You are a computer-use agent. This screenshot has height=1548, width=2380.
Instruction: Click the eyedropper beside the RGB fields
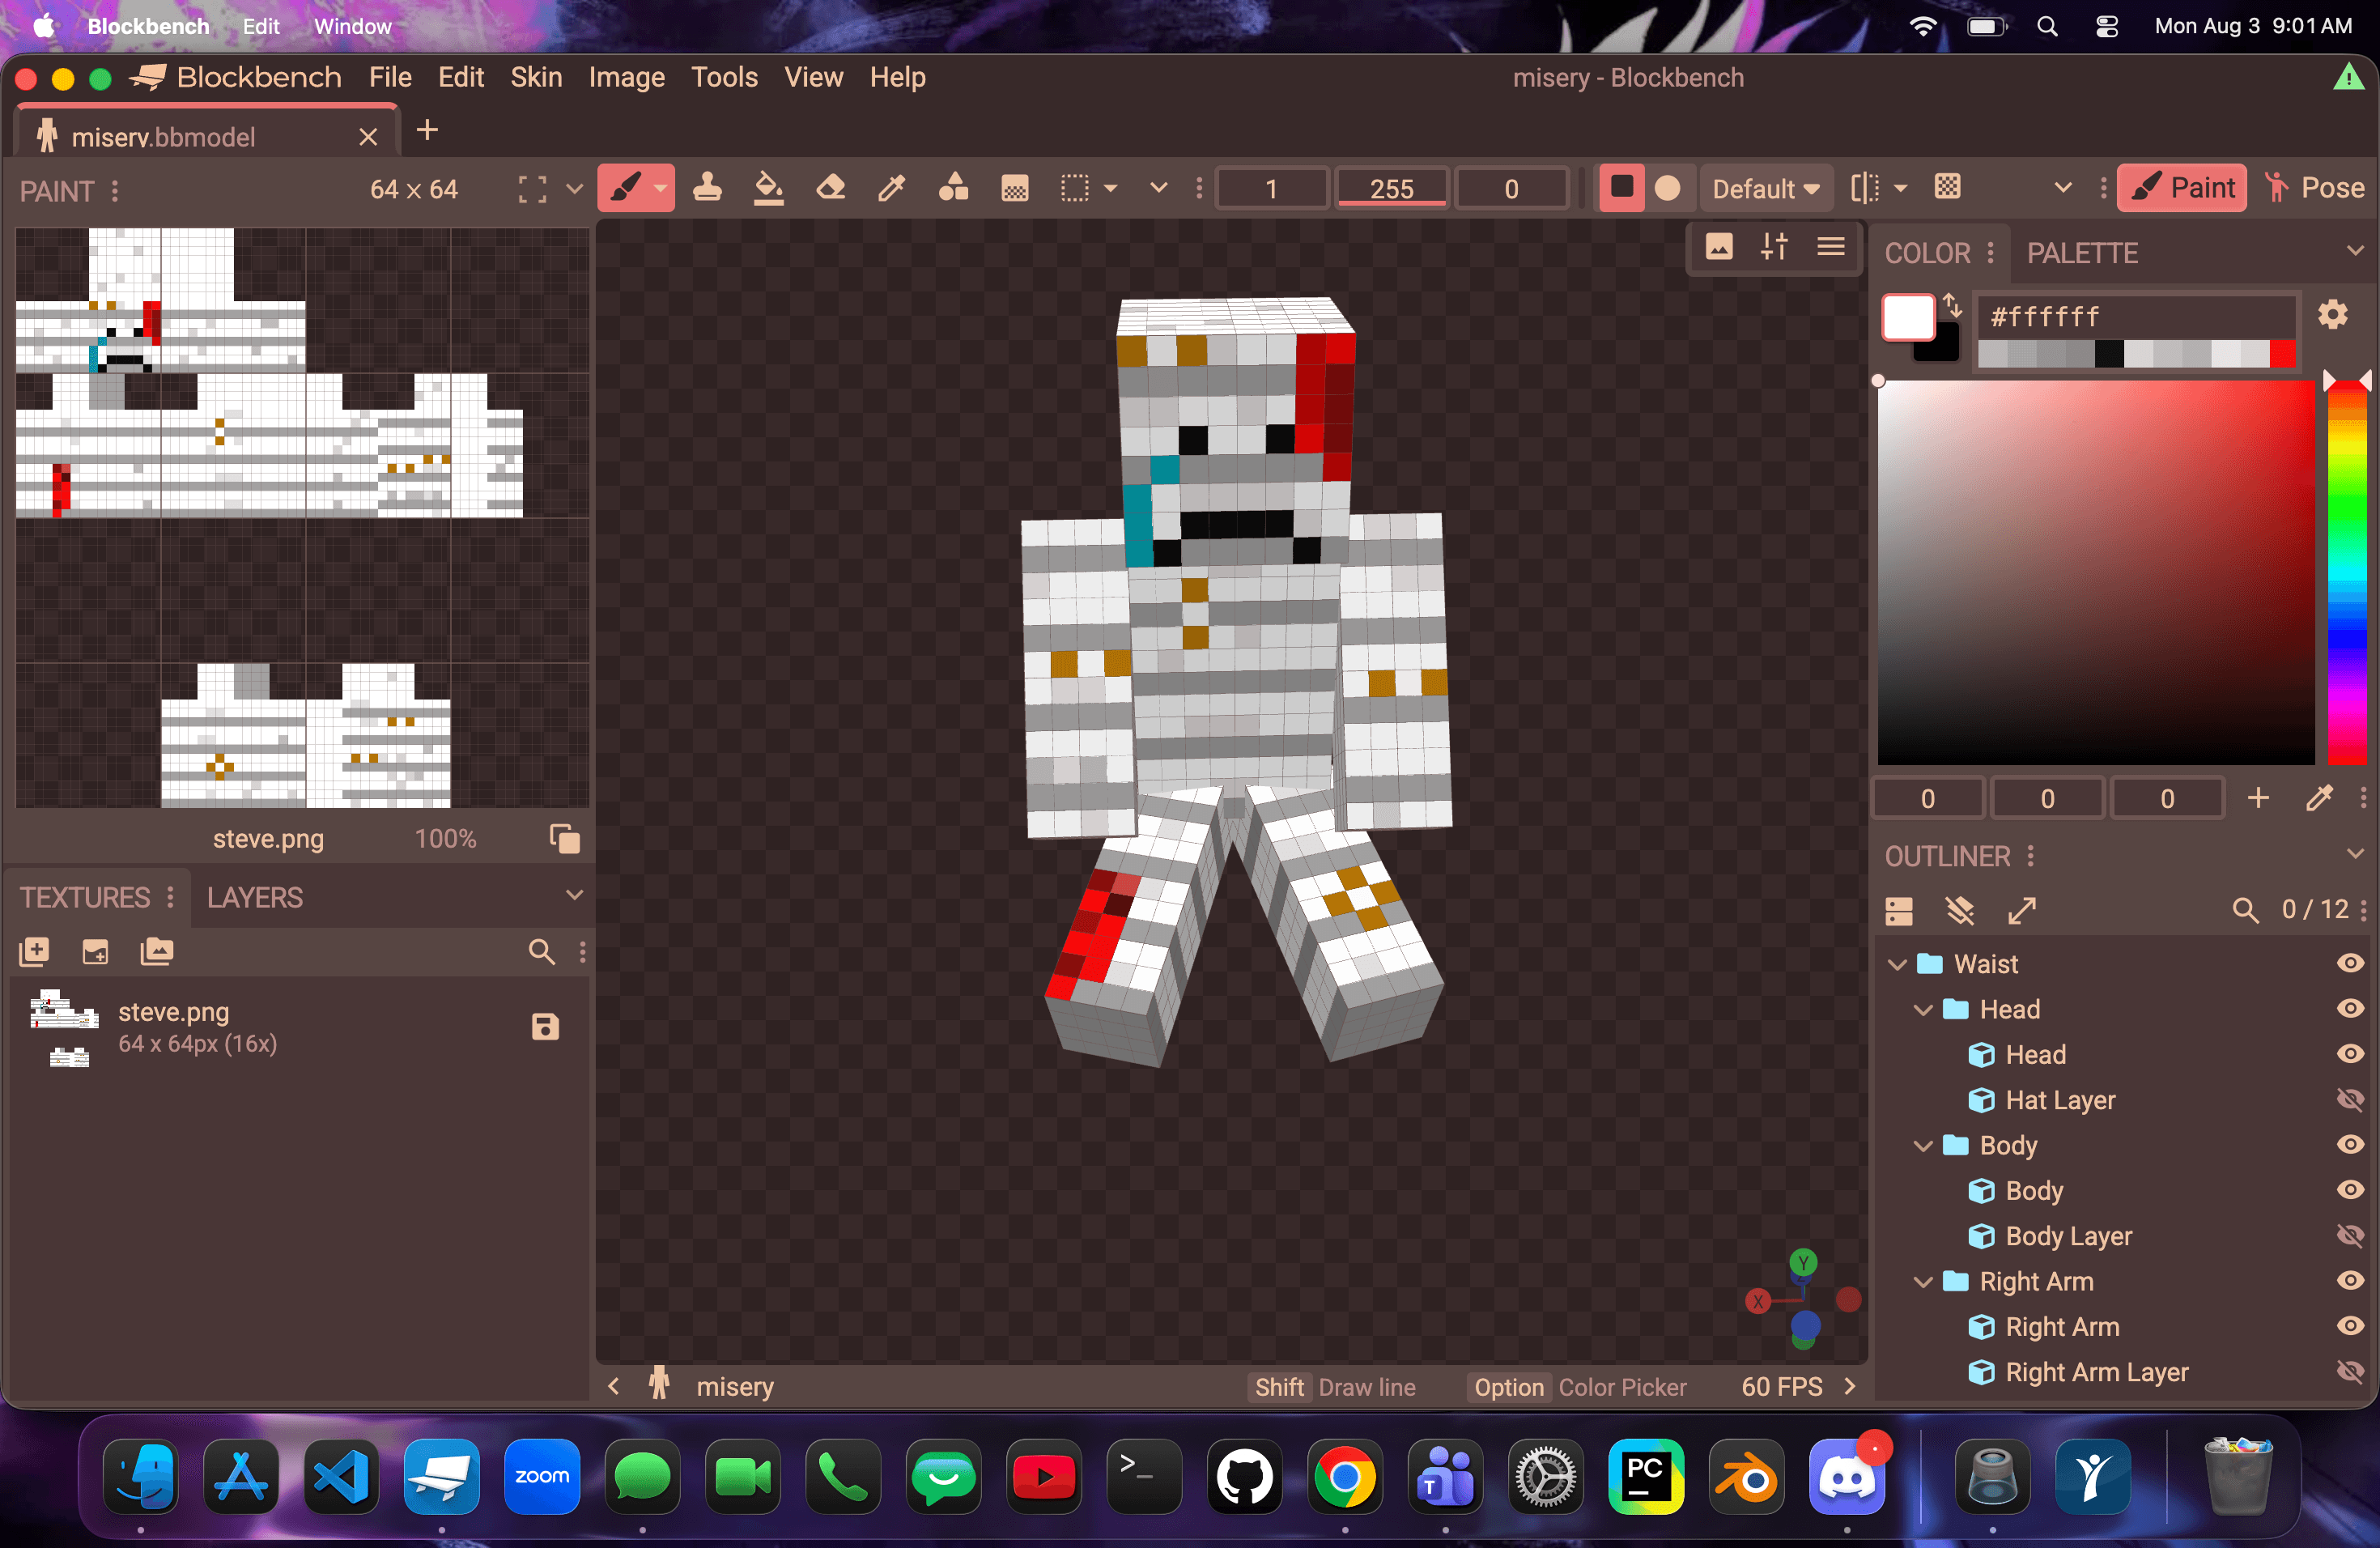click(x=2319, y=798)
